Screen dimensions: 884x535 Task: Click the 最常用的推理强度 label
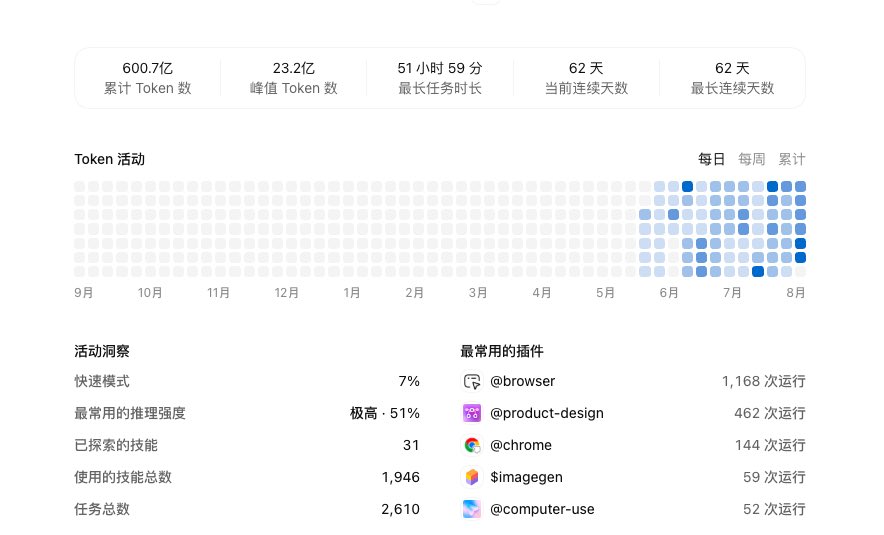click(130, 413)
